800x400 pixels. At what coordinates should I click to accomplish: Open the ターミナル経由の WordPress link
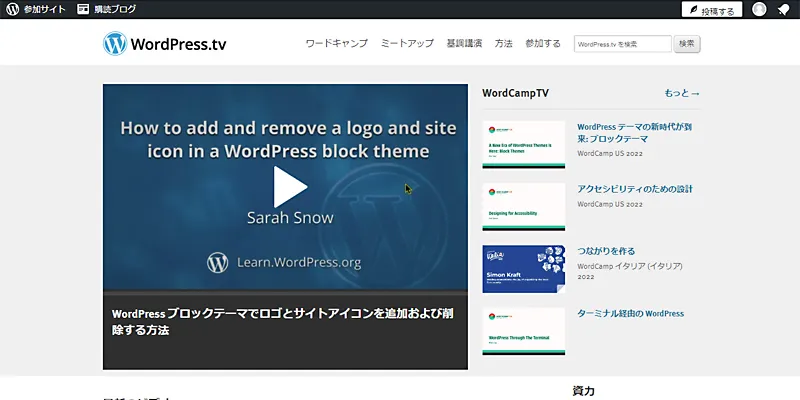pyautogui.click(x=630, y=313)
